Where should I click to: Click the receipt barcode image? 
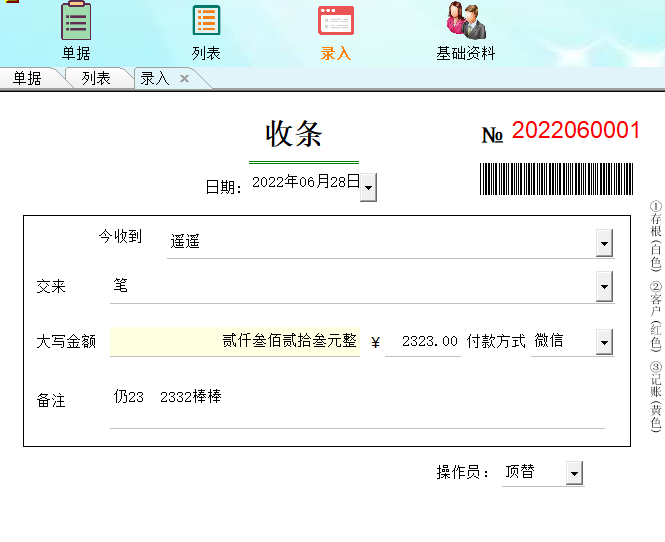coord(556,179)
